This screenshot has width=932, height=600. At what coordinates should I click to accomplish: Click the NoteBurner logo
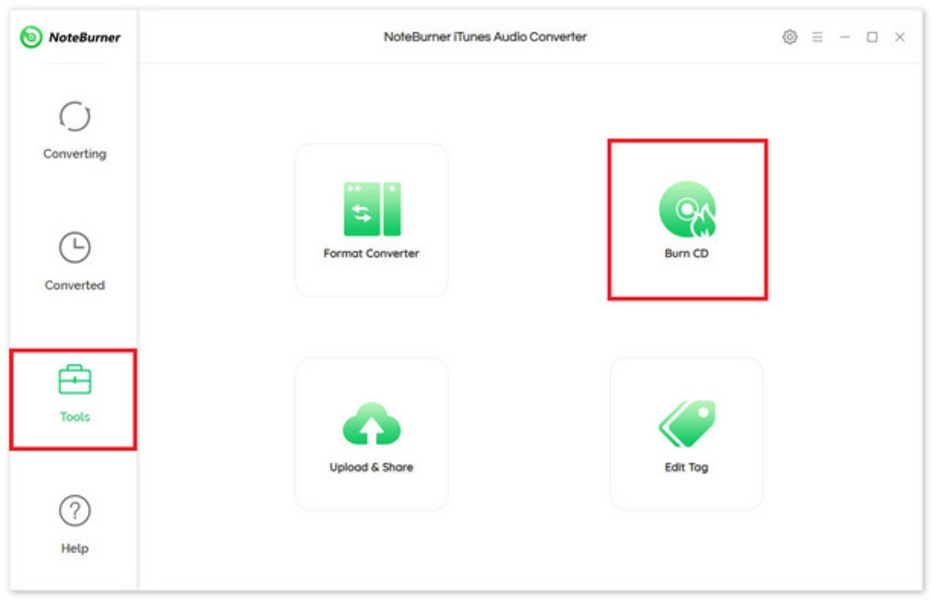70,37
